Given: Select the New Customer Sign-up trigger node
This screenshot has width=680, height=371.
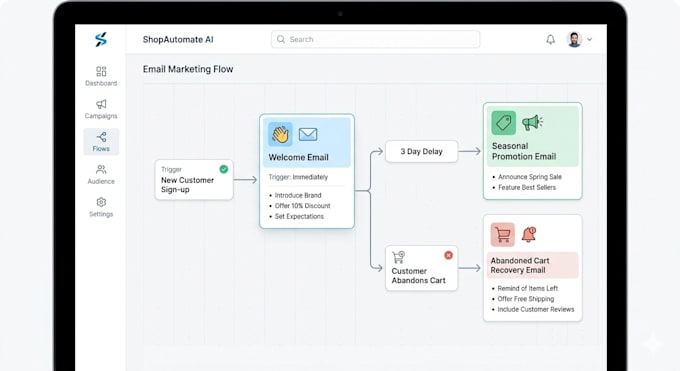Looking at the screenshot, I should tap(194, 180).
